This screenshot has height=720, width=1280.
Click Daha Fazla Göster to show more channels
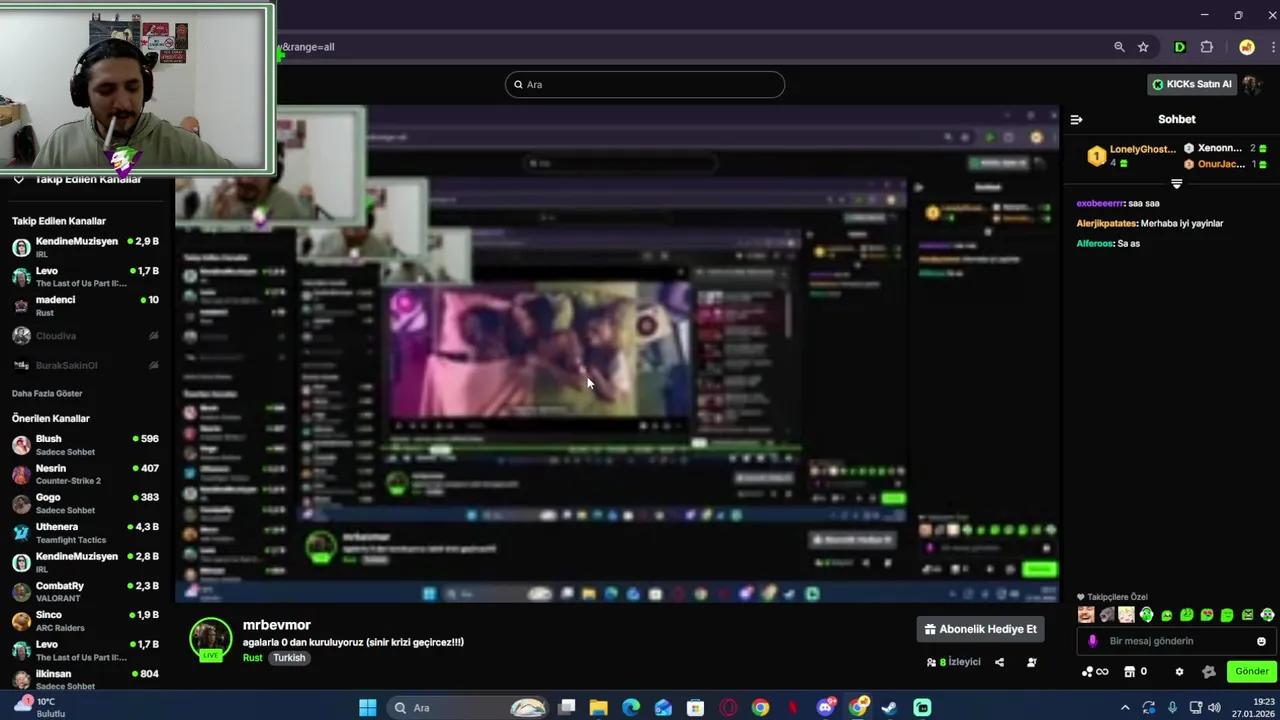point(46,393)
